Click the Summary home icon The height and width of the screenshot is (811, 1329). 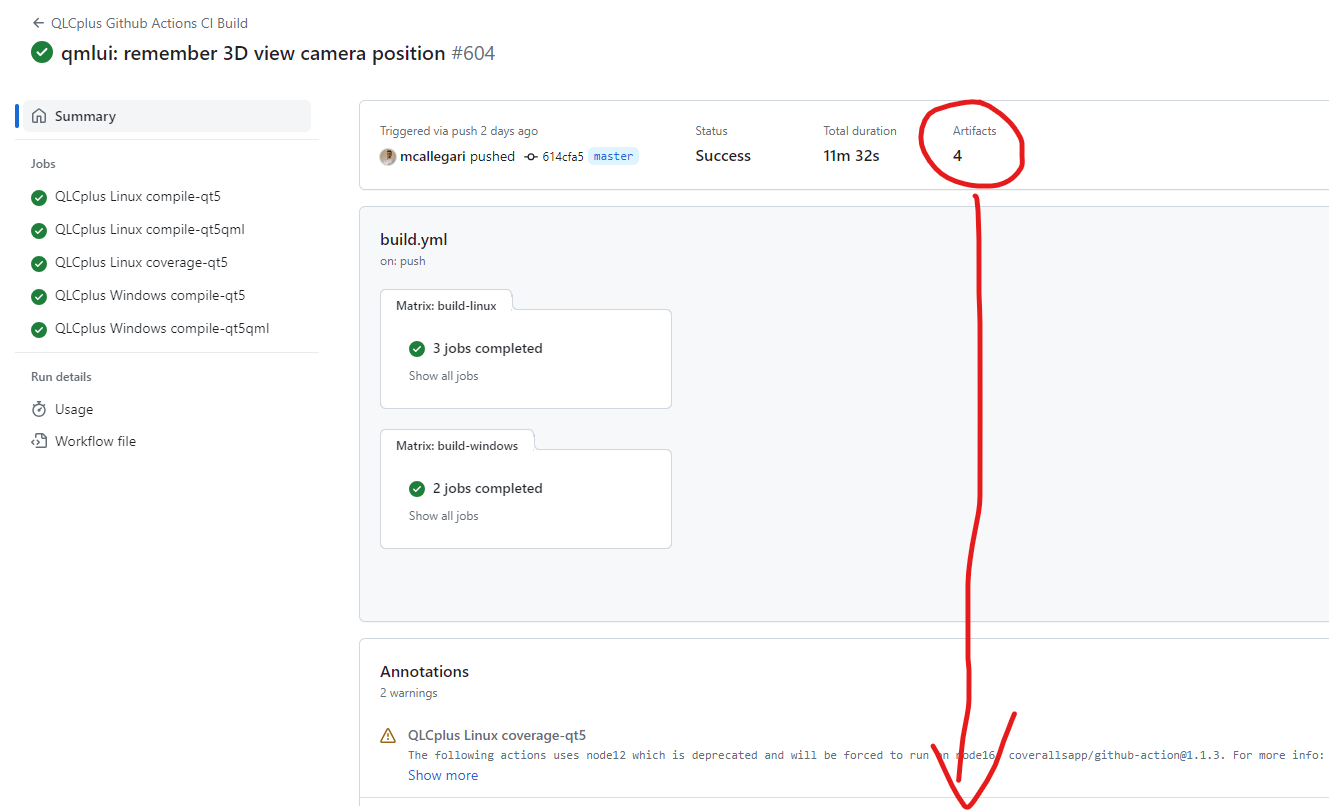[x=39, y=116]
